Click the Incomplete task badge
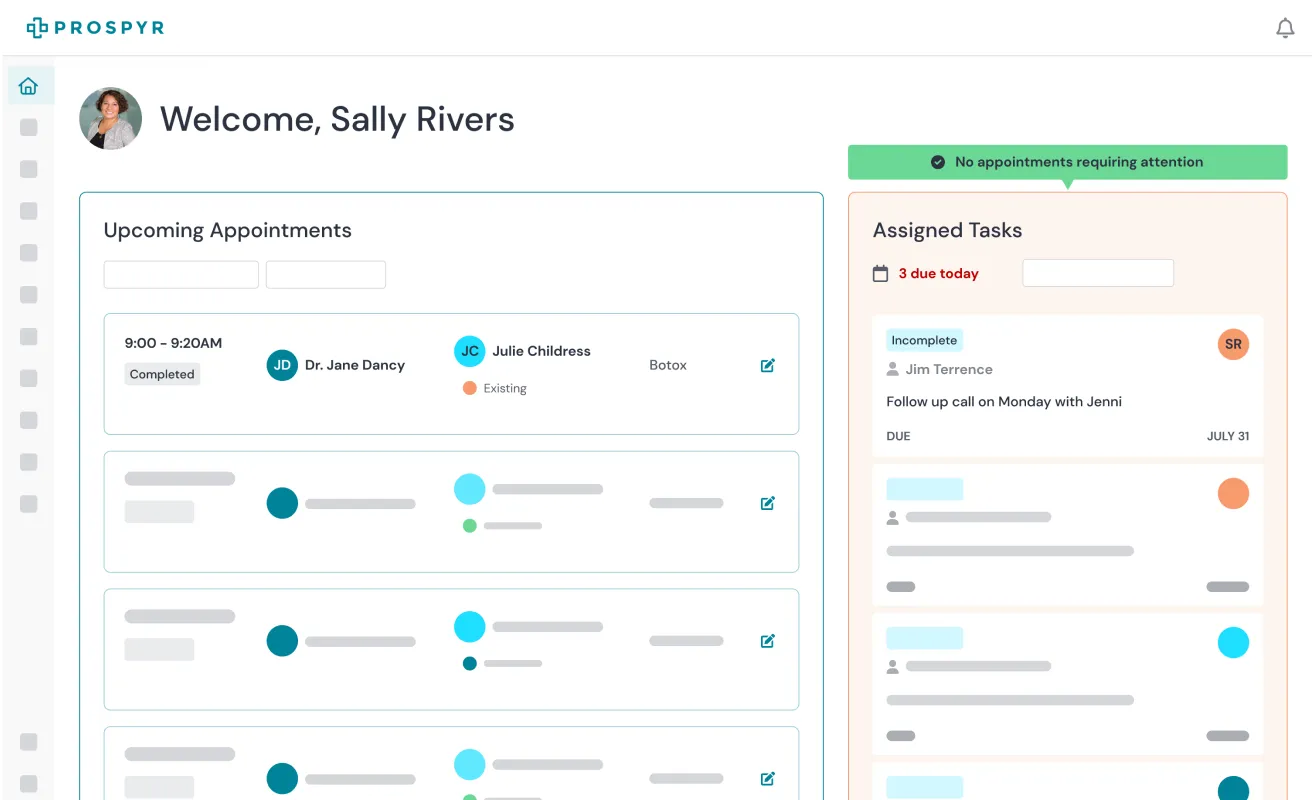This screenshot has width=1312, height=800. 924,340
